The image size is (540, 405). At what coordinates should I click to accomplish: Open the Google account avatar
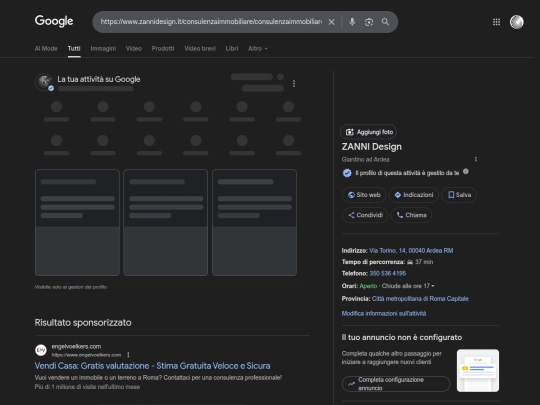pos(517,22)
